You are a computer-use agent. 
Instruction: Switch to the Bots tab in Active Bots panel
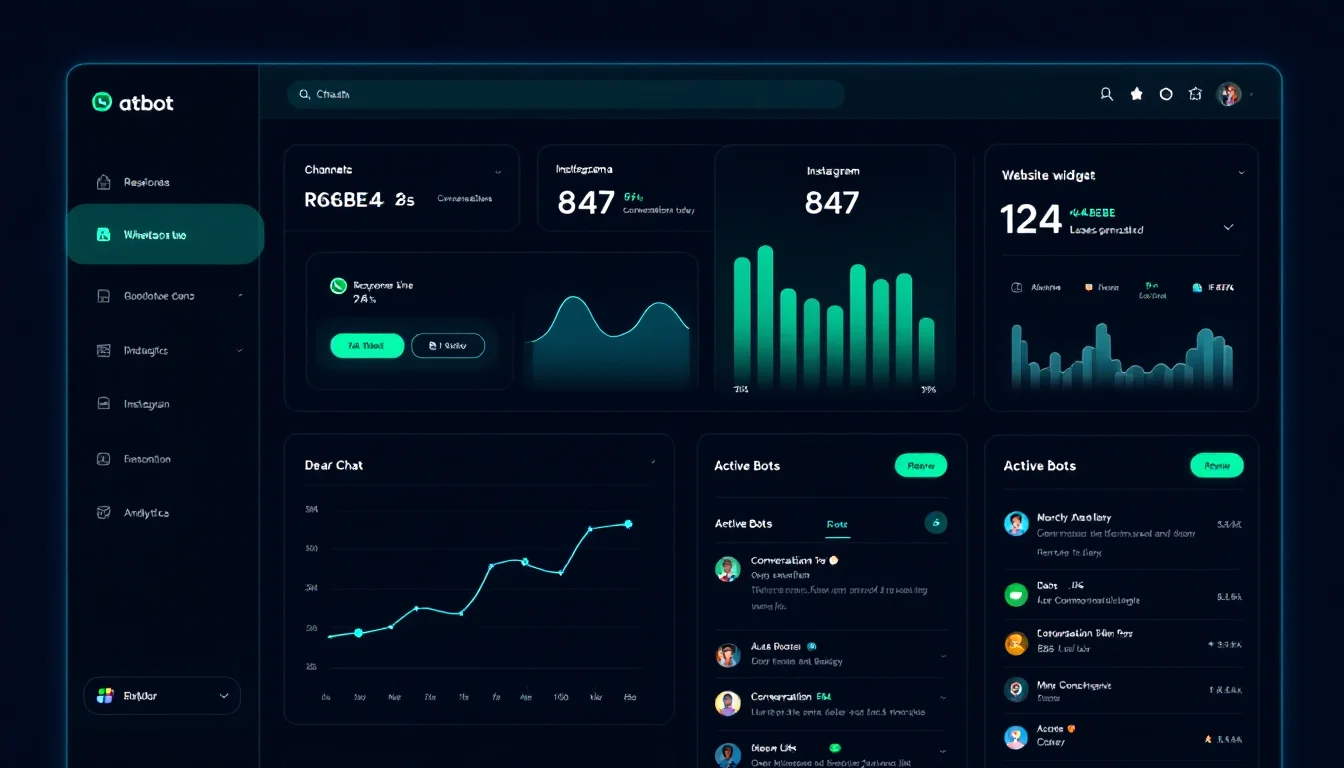point(837,523)
